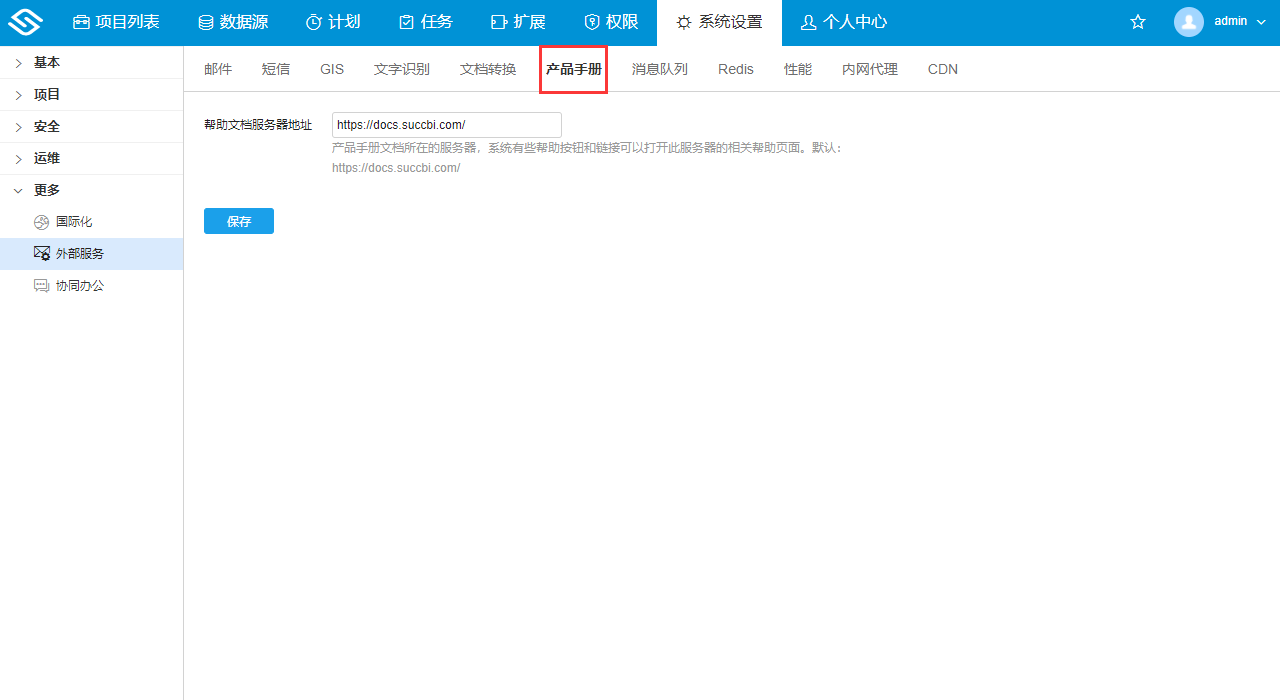
Task: Click the 任务 clipboard icon
Action: (x=406, y=21)
